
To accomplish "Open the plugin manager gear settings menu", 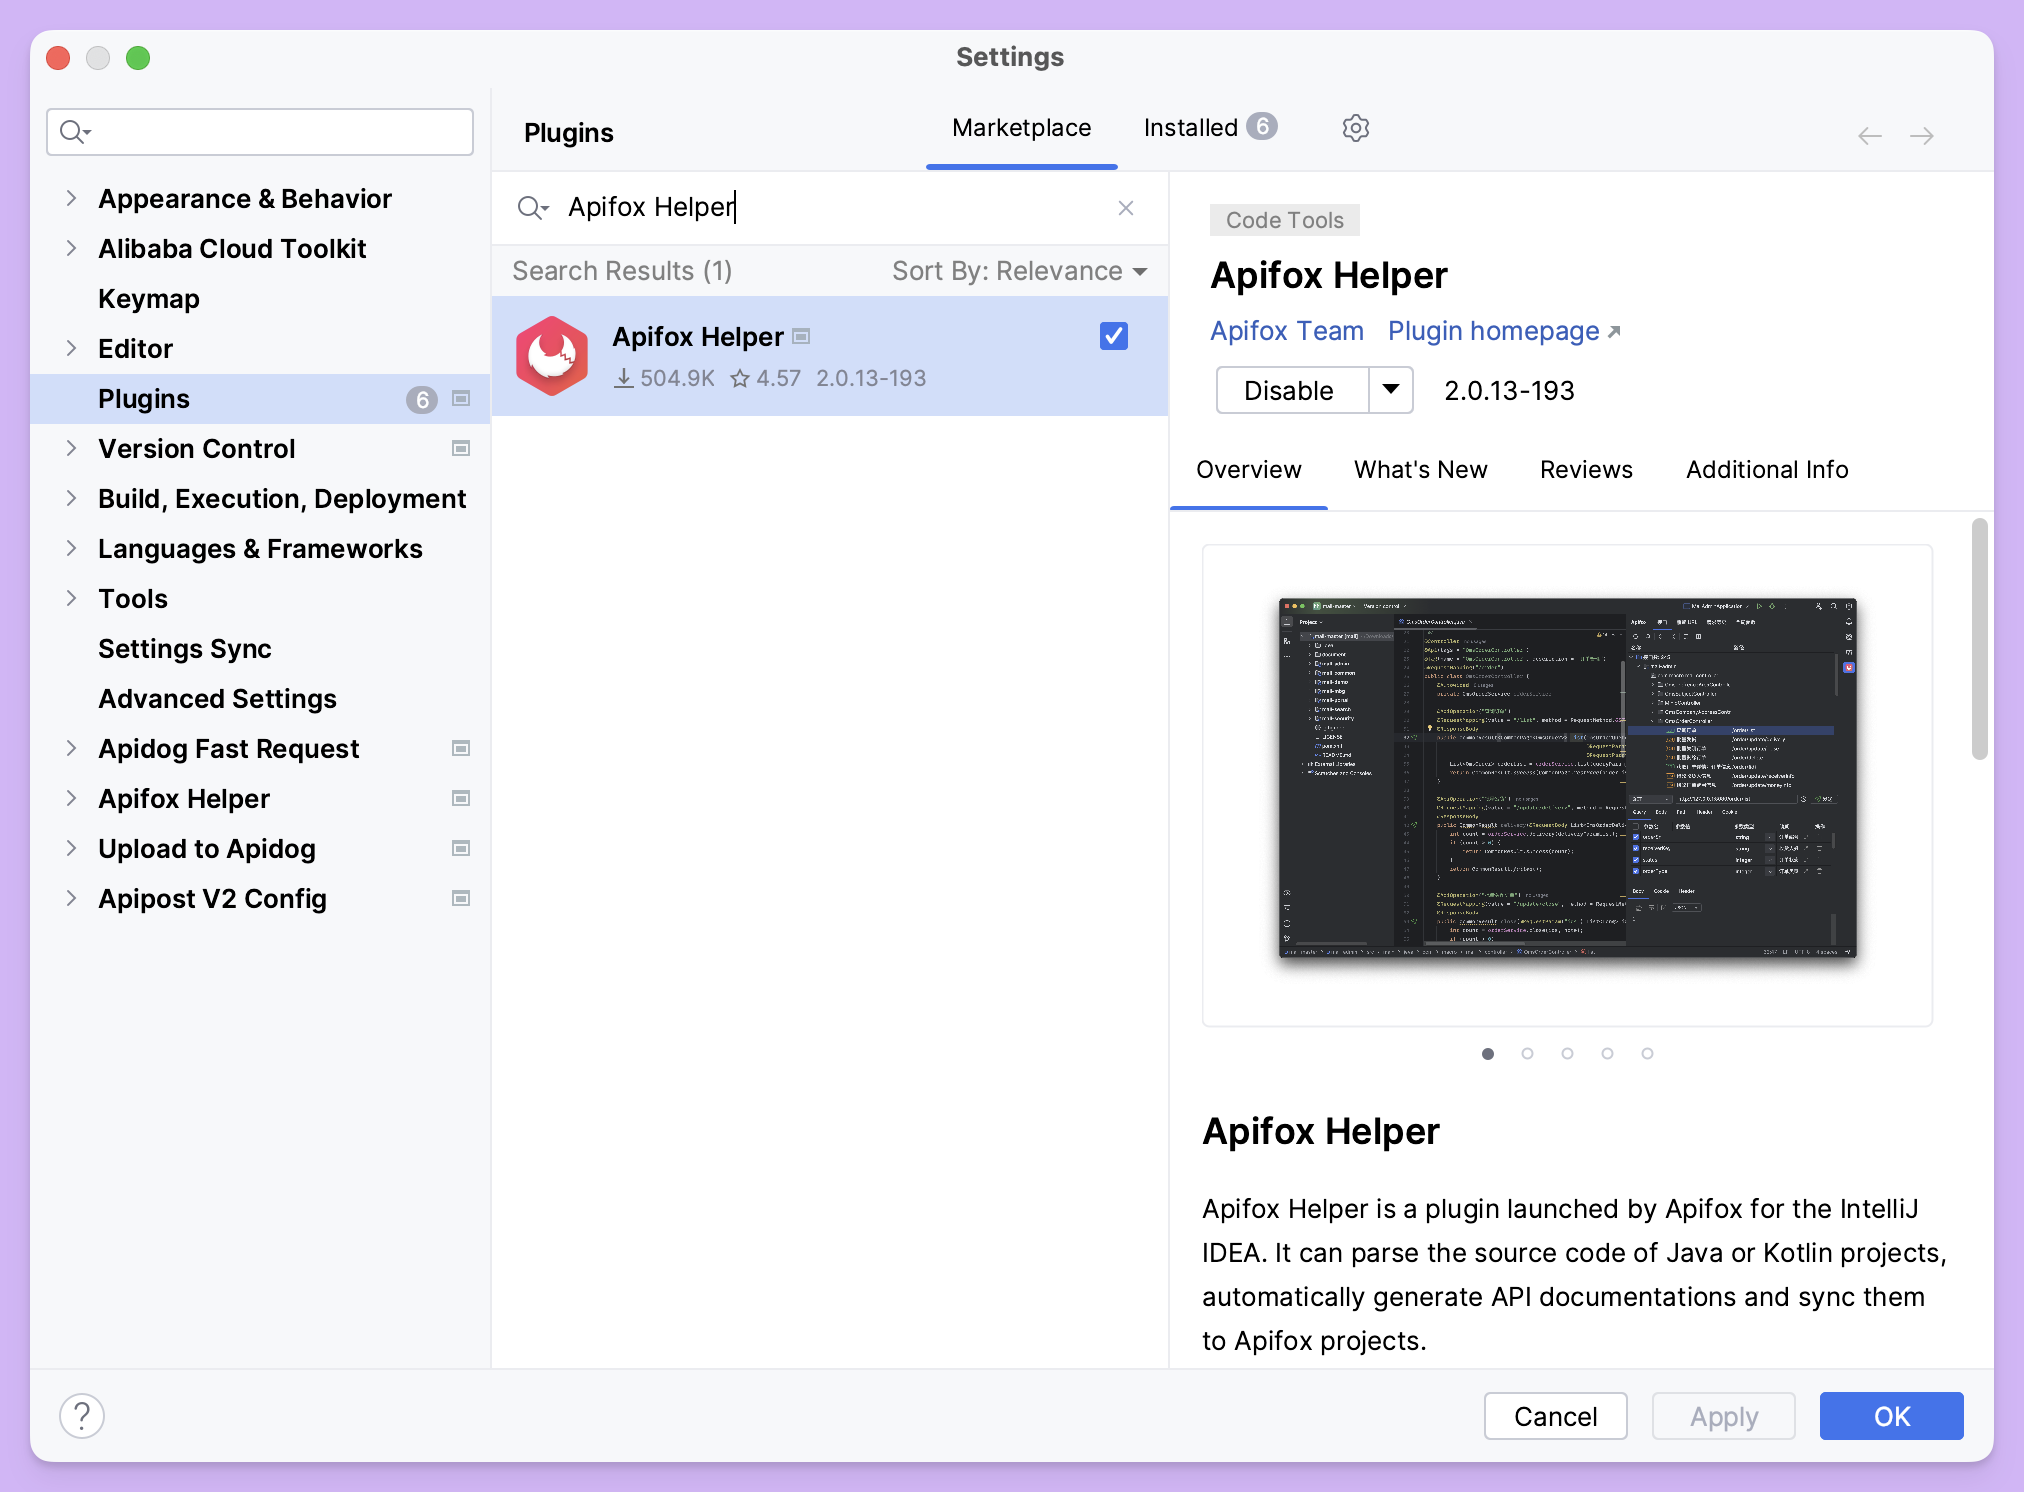I will point(1355,128).
